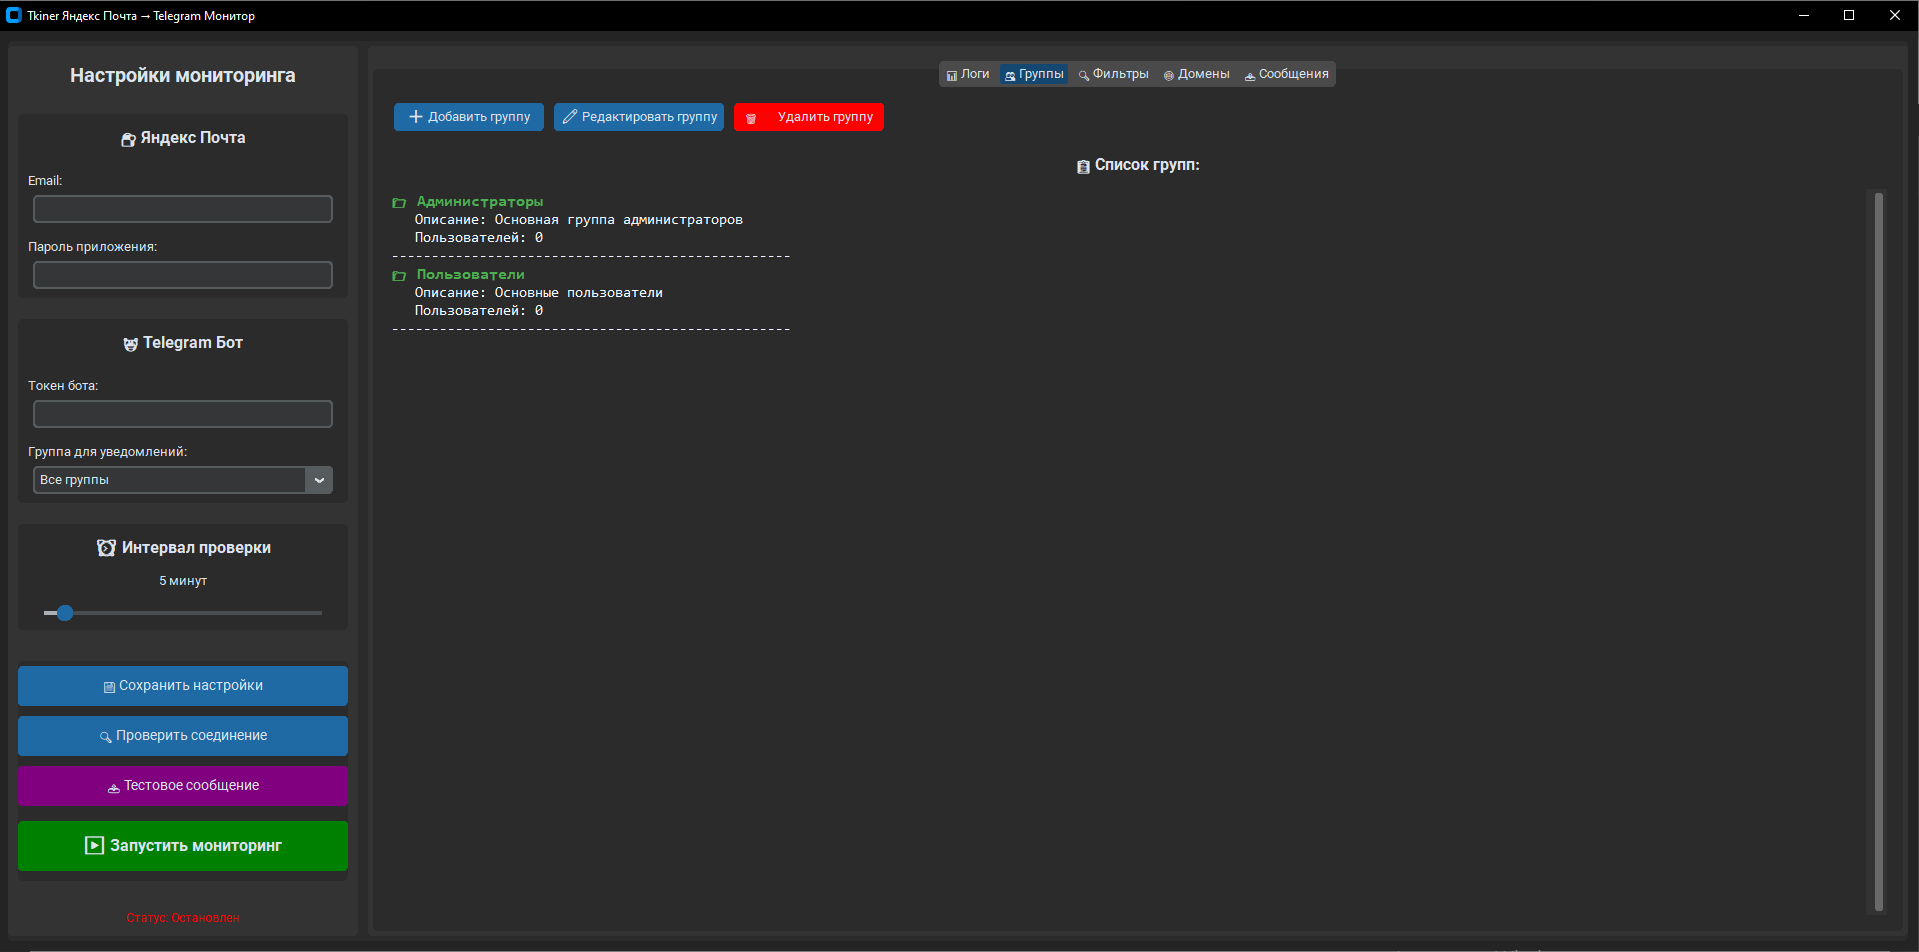
Task: Send a Тестовое сообщение
Action: 183,786
